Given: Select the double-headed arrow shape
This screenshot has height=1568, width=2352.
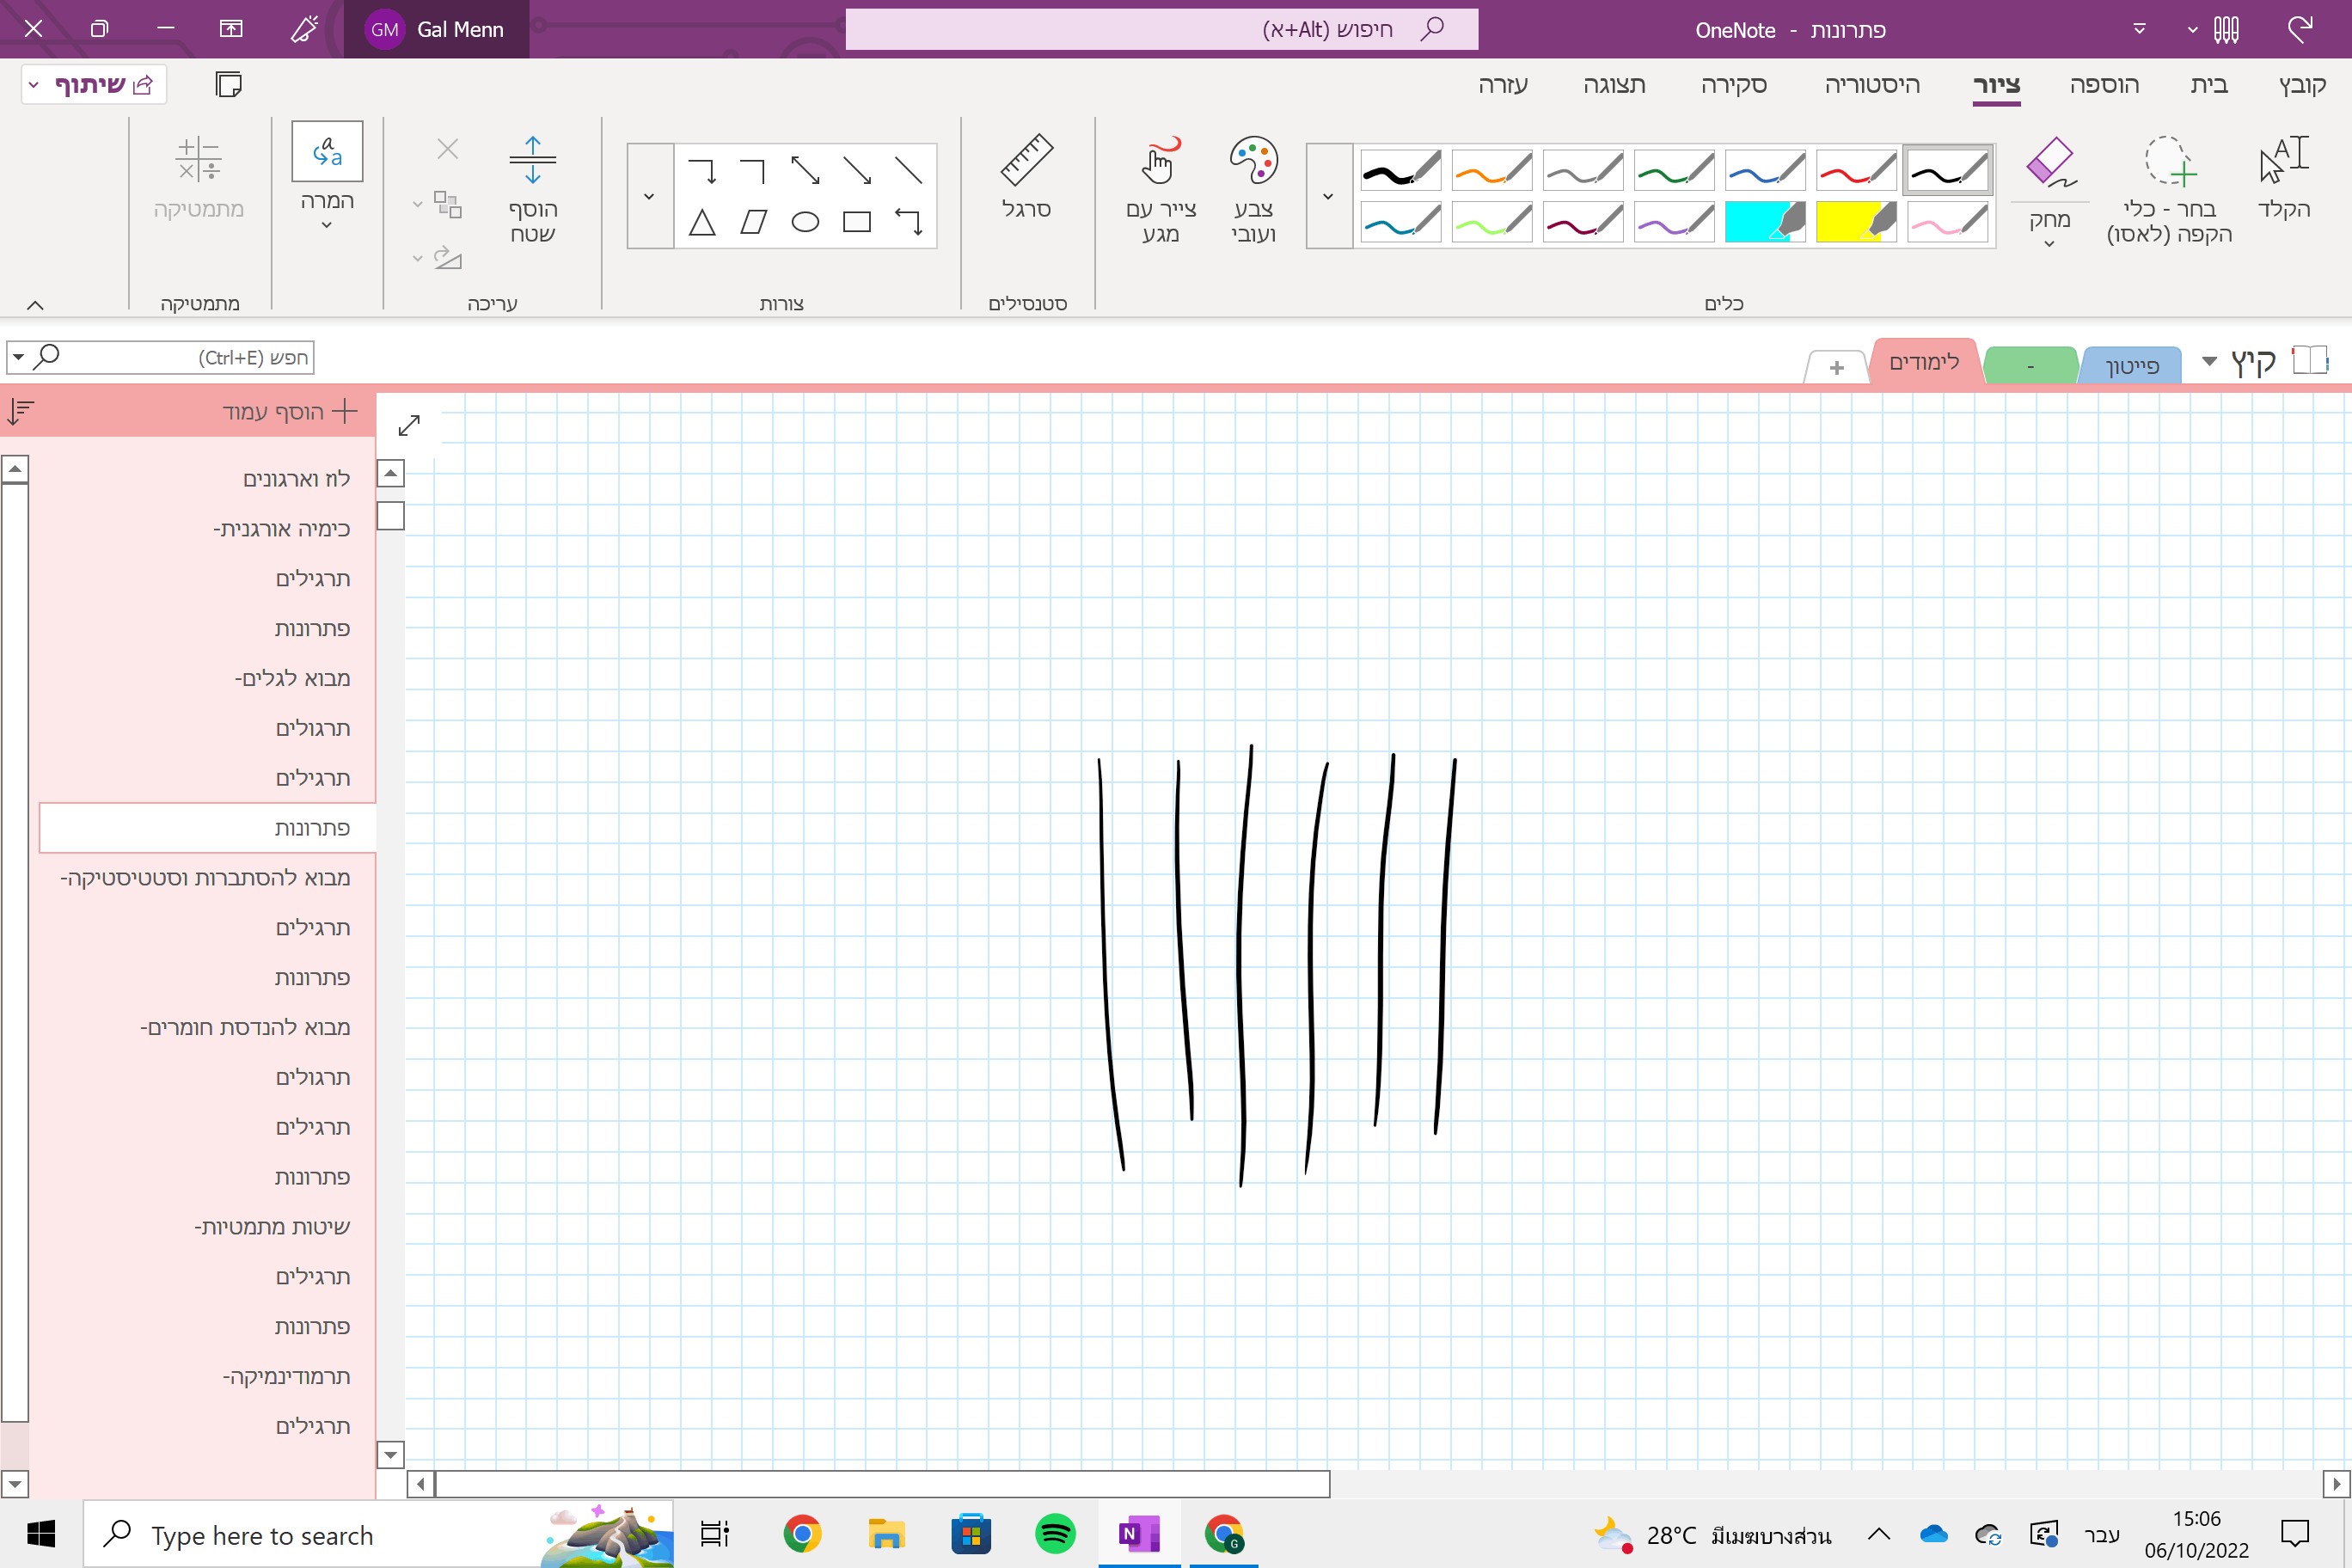Looking at the screenshot, I should coord(805,170).
